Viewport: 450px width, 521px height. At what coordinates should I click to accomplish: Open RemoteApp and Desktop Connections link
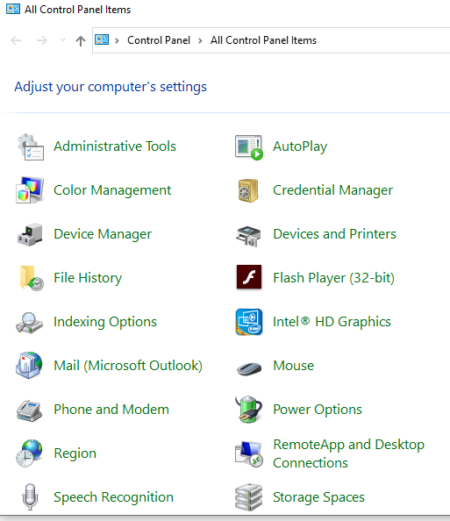tap(349, 454)
